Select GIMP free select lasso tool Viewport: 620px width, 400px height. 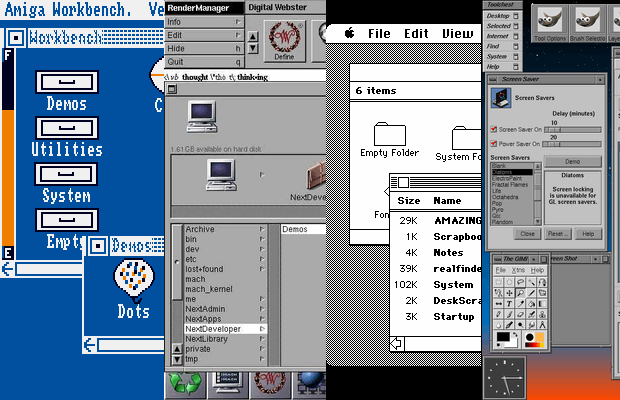pyautogui.click(x=520, y=282)
